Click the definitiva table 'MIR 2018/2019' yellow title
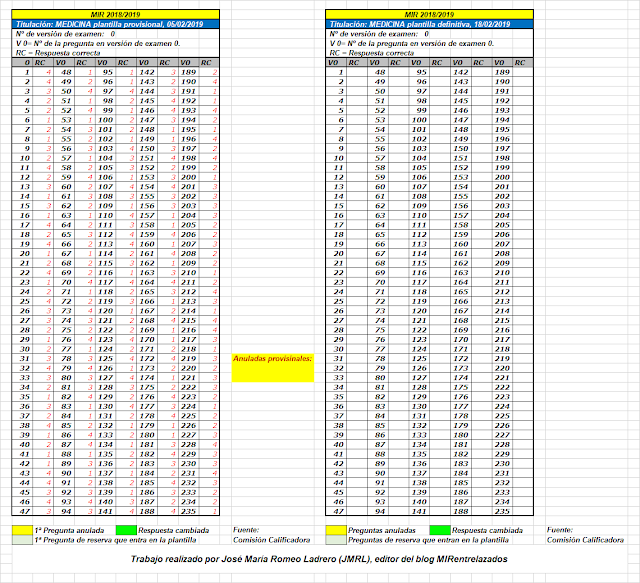 (x=429, y=14)
